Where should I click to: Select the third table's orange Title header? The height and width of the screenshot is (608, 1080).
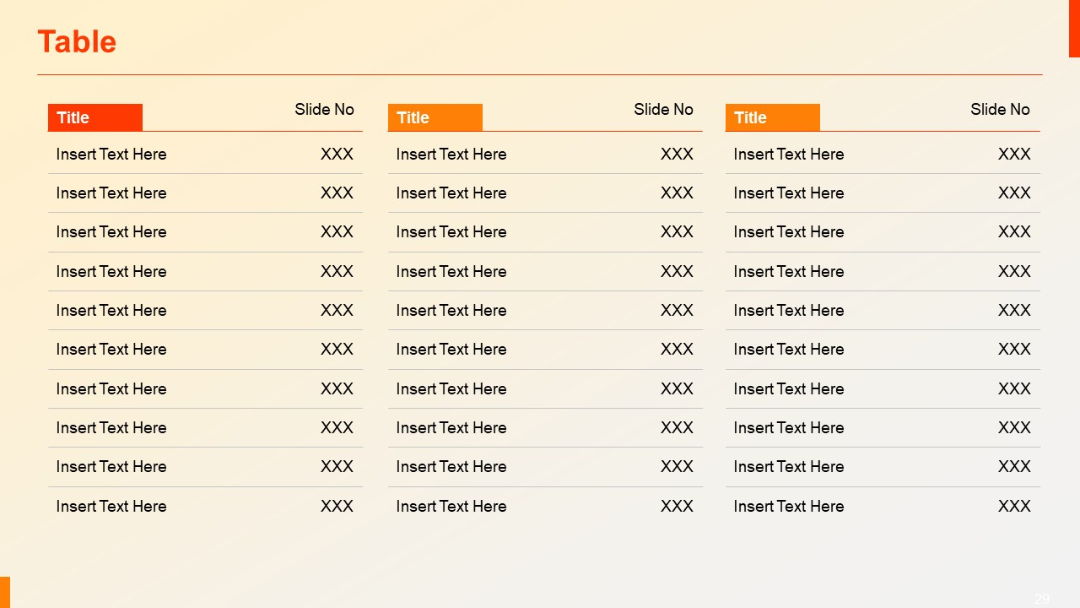tap(772, 117)
